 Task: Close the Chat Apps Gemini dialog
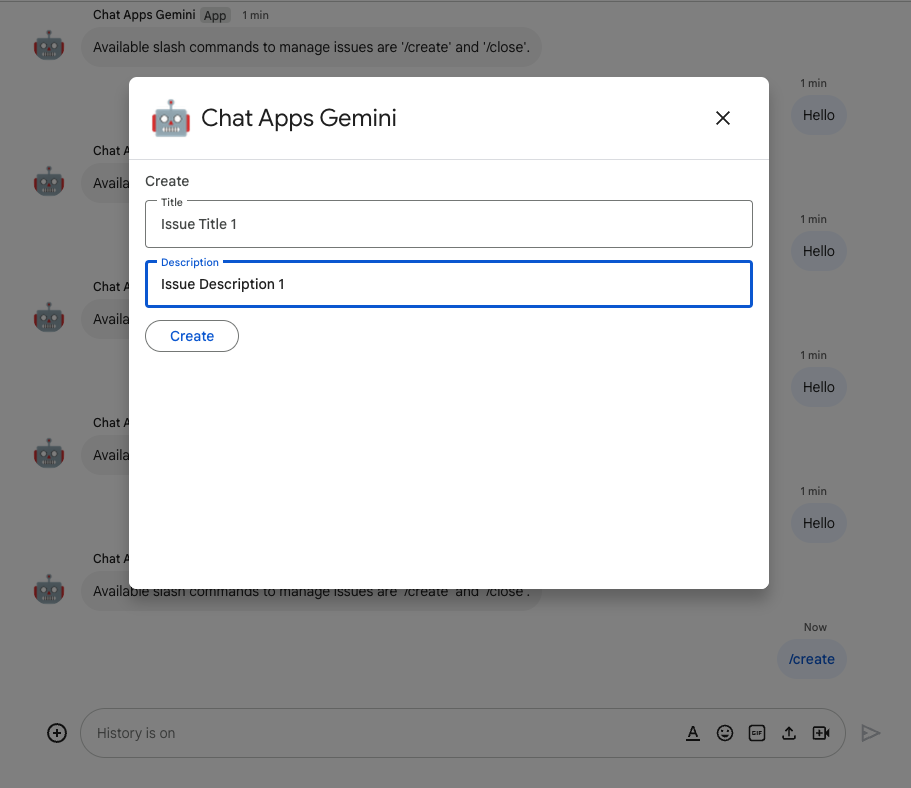[723, 118]
